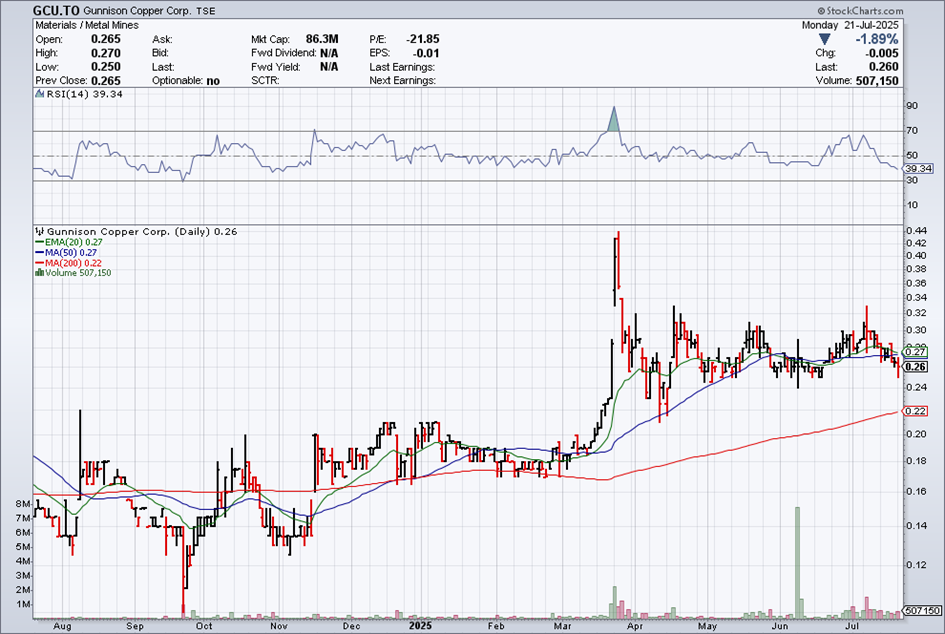
Task: Click the Apr month label on the time axis
Action: (x=635, y=626)
